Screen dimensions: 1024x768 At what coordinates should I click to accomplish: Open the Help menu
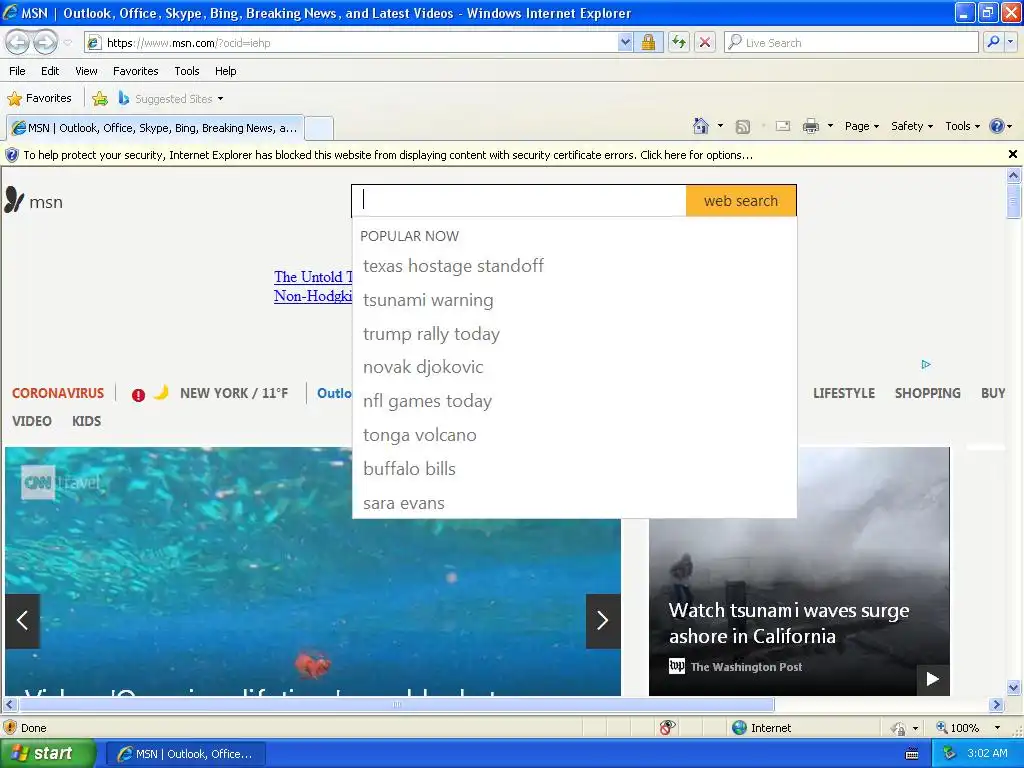[225, 71]
